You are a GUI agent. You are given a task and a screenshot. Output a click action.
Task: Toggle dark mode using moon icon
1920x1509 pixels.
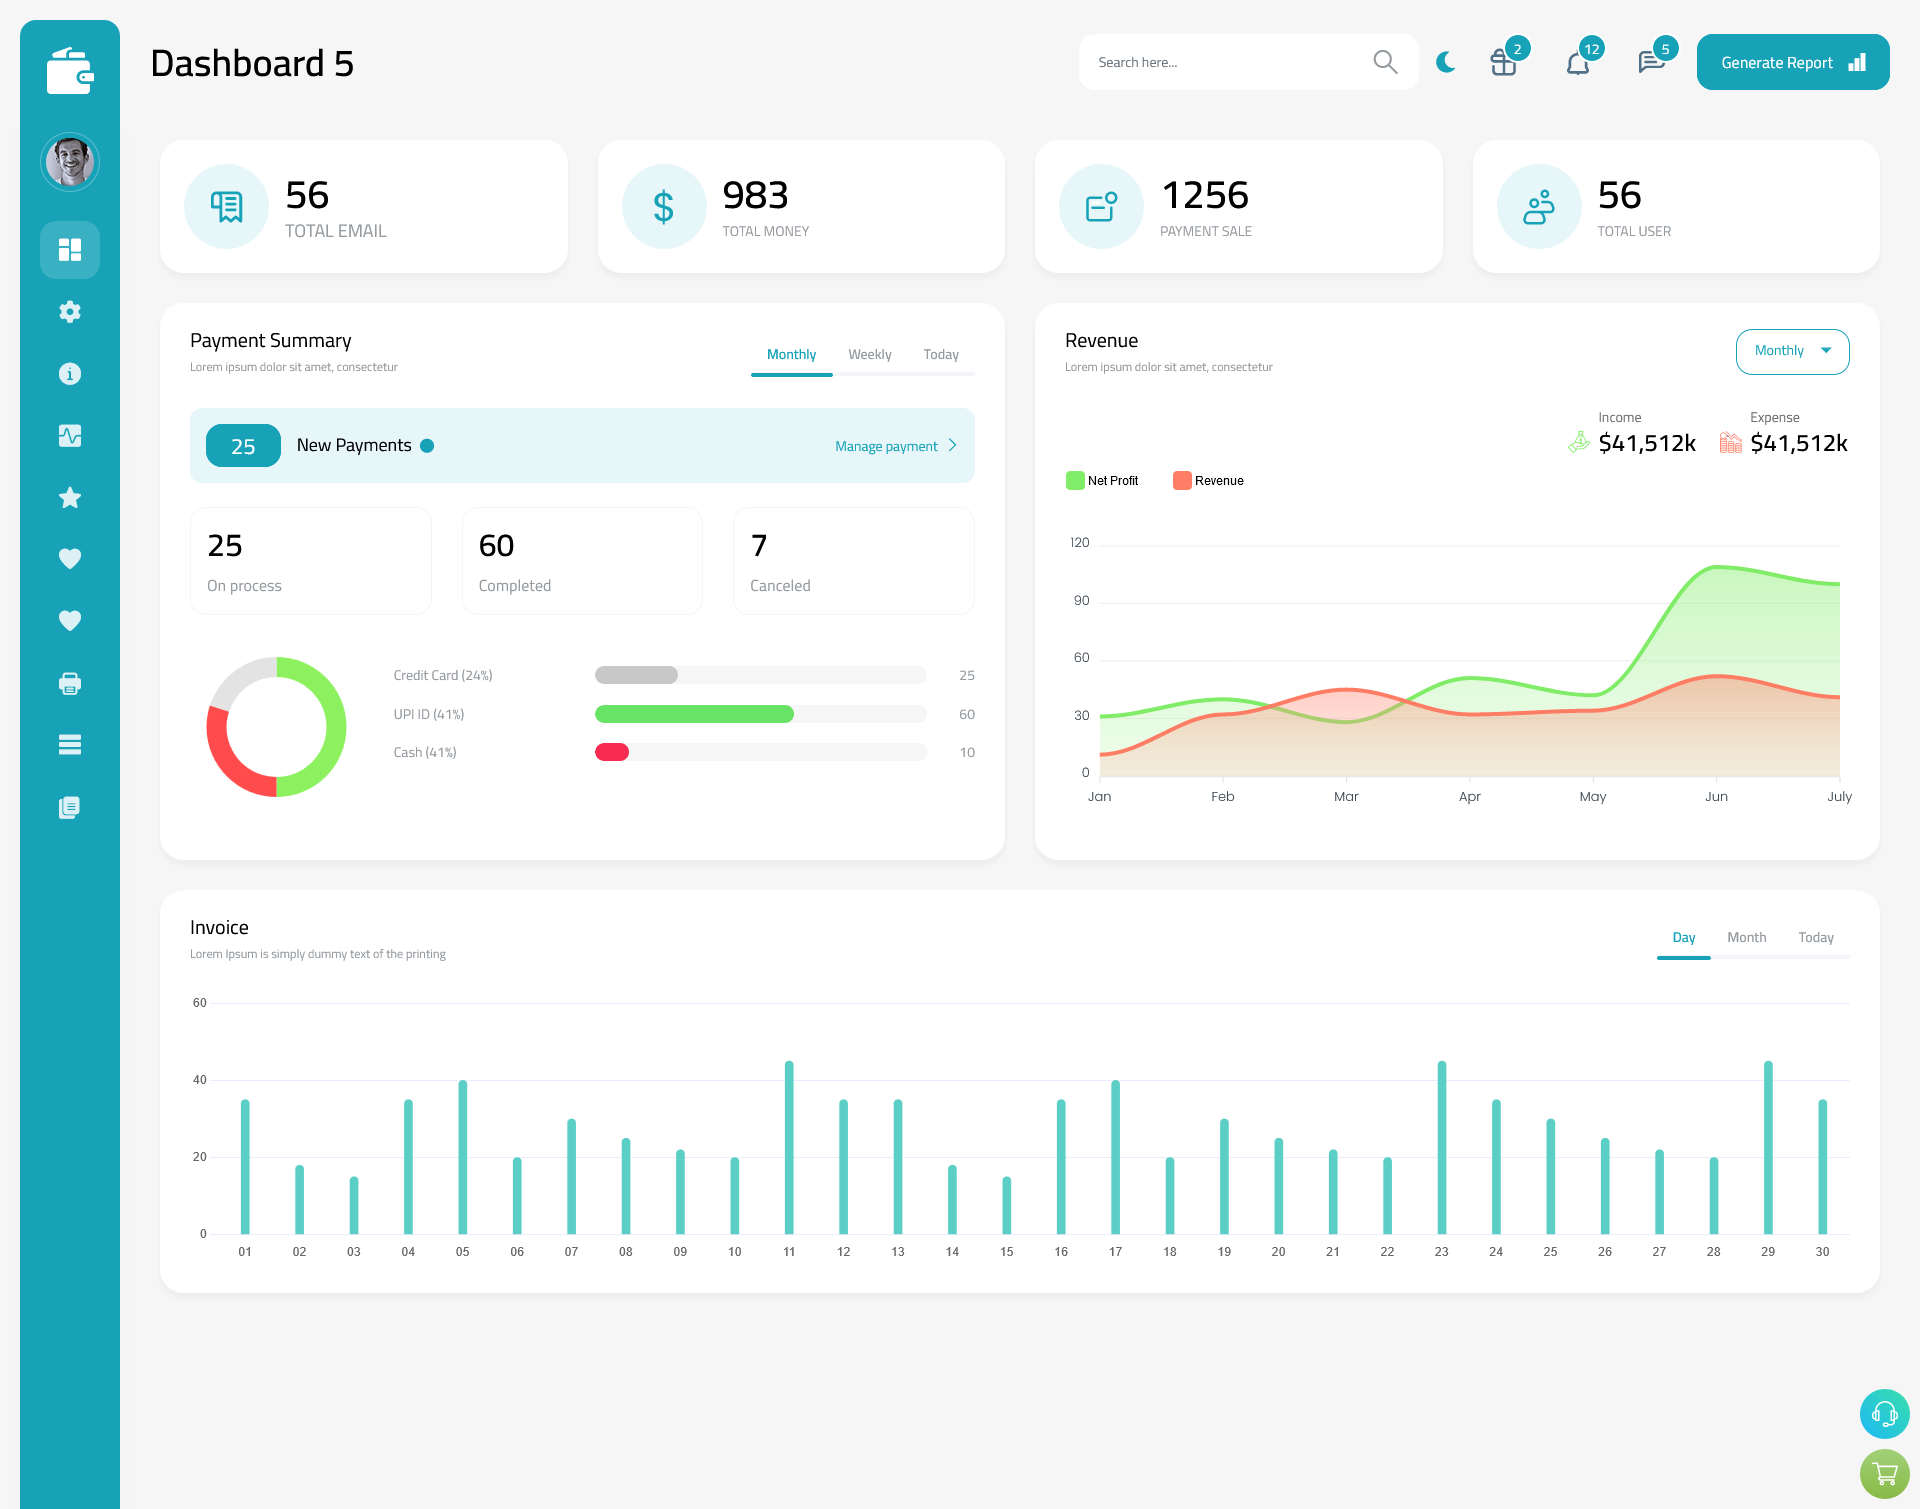[x=1445, y=61]
